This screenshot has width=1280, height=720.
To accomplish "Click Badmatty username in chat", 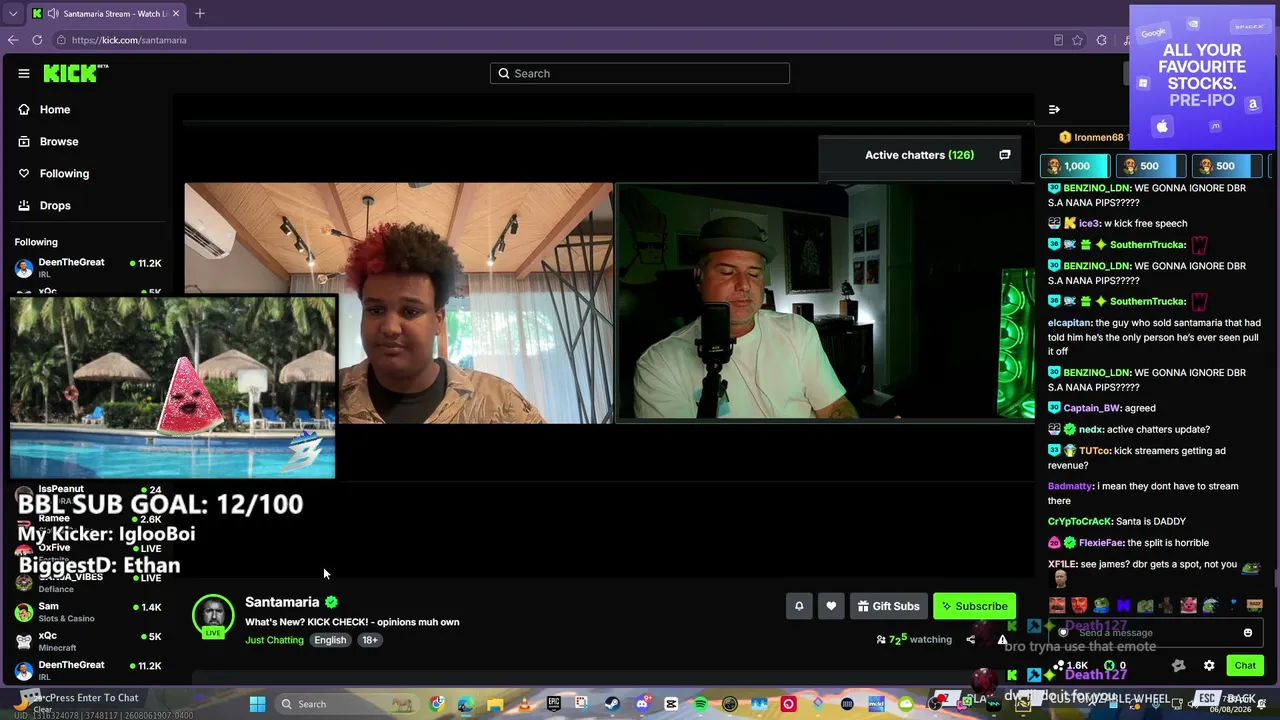I will [1070, 486].
